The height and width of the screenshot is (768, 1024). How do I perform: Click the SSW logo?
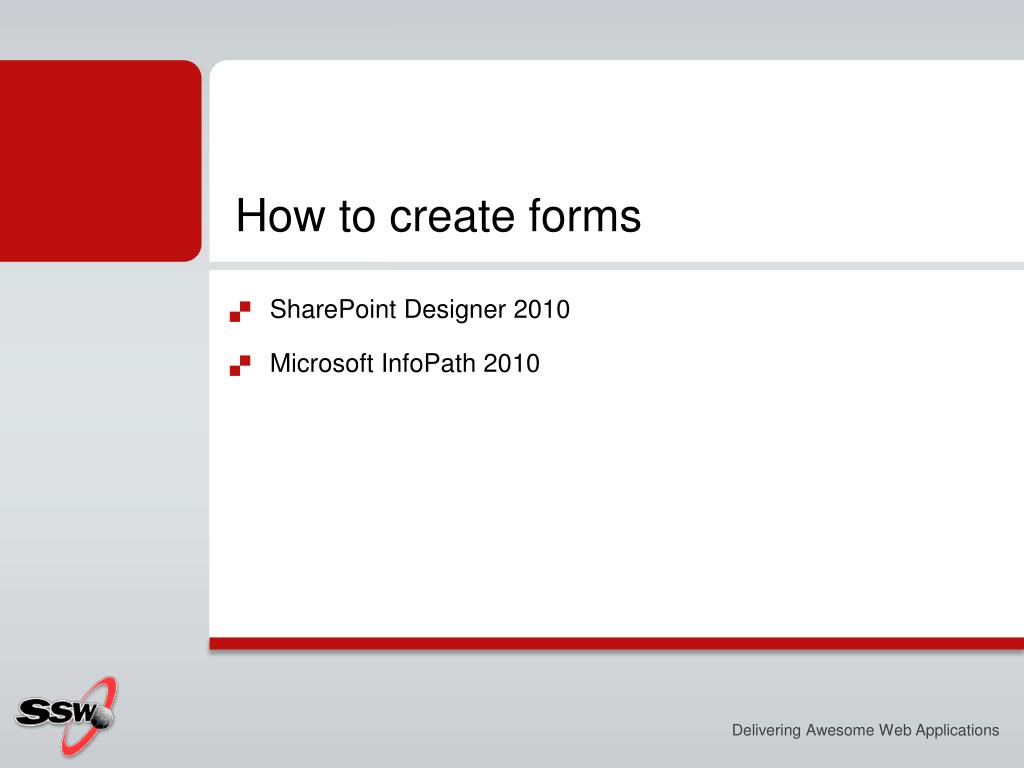point(66,716)
